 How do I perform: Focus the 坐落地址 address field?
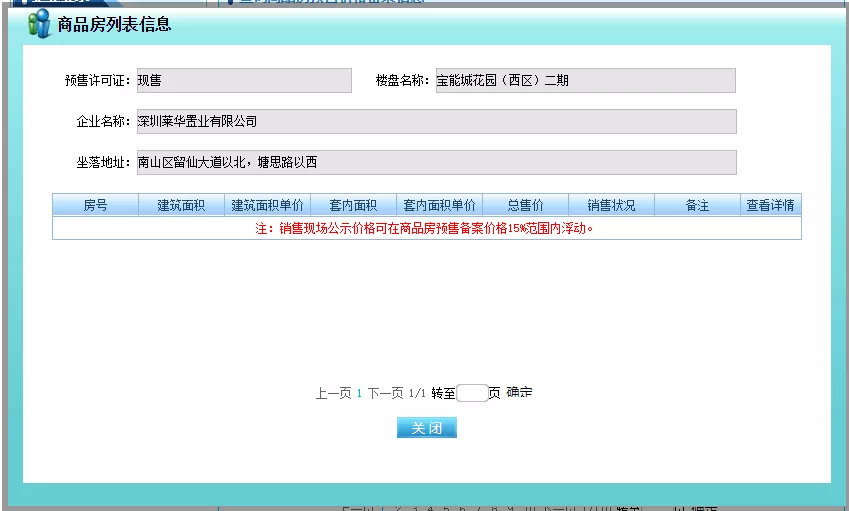coord(436,163)
